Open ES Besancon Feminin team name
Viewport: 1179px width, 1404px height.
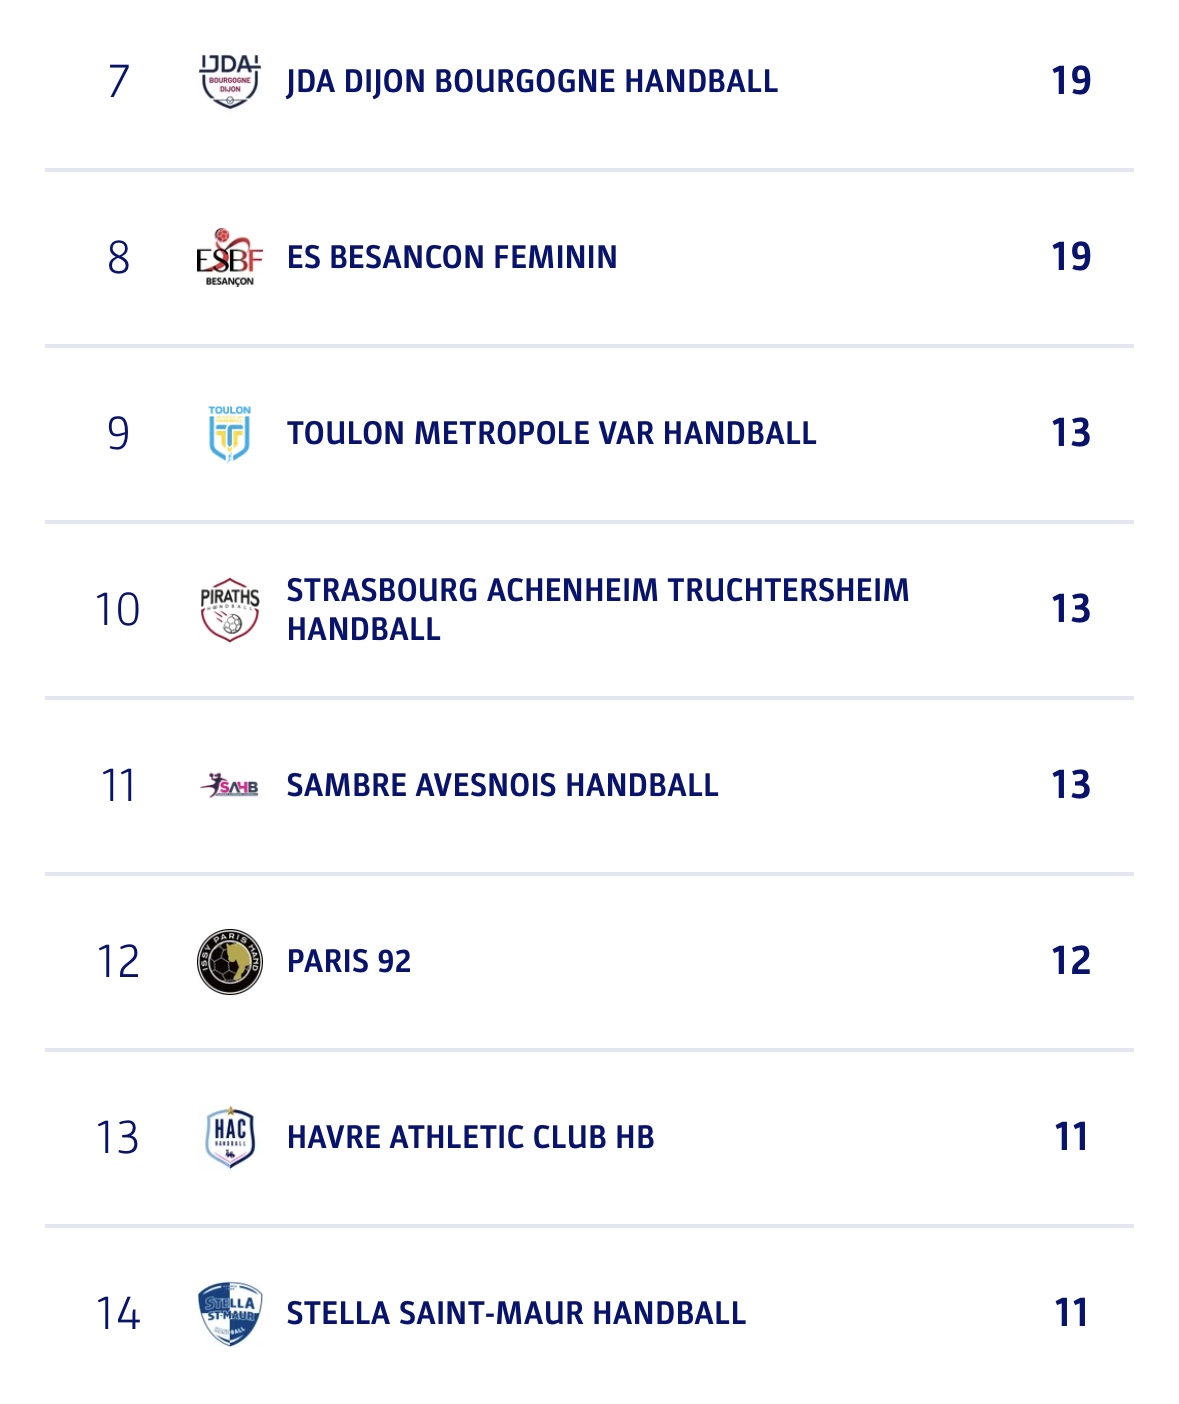[x=452, y=257]
